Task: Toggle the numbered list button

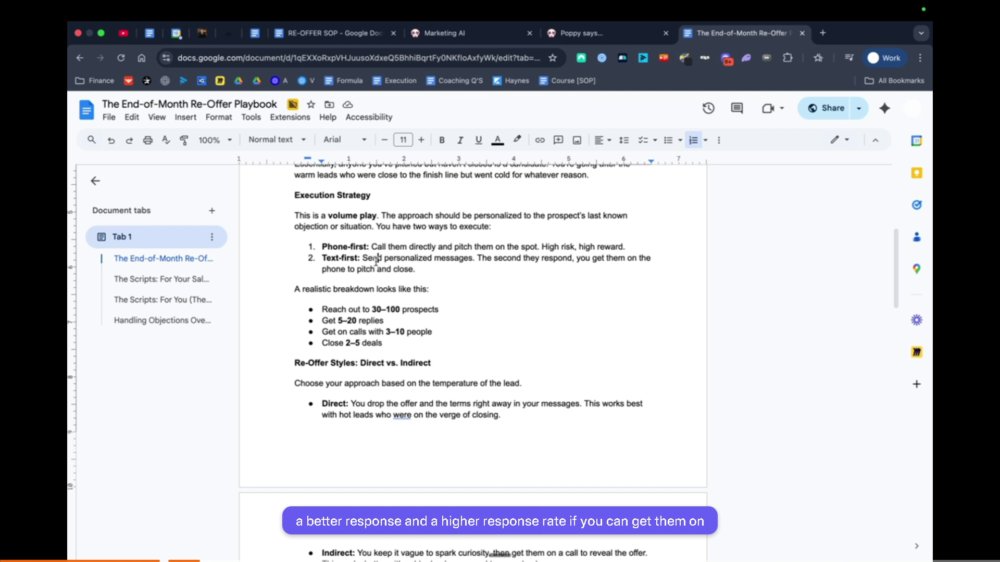Action: pos(693,140)
